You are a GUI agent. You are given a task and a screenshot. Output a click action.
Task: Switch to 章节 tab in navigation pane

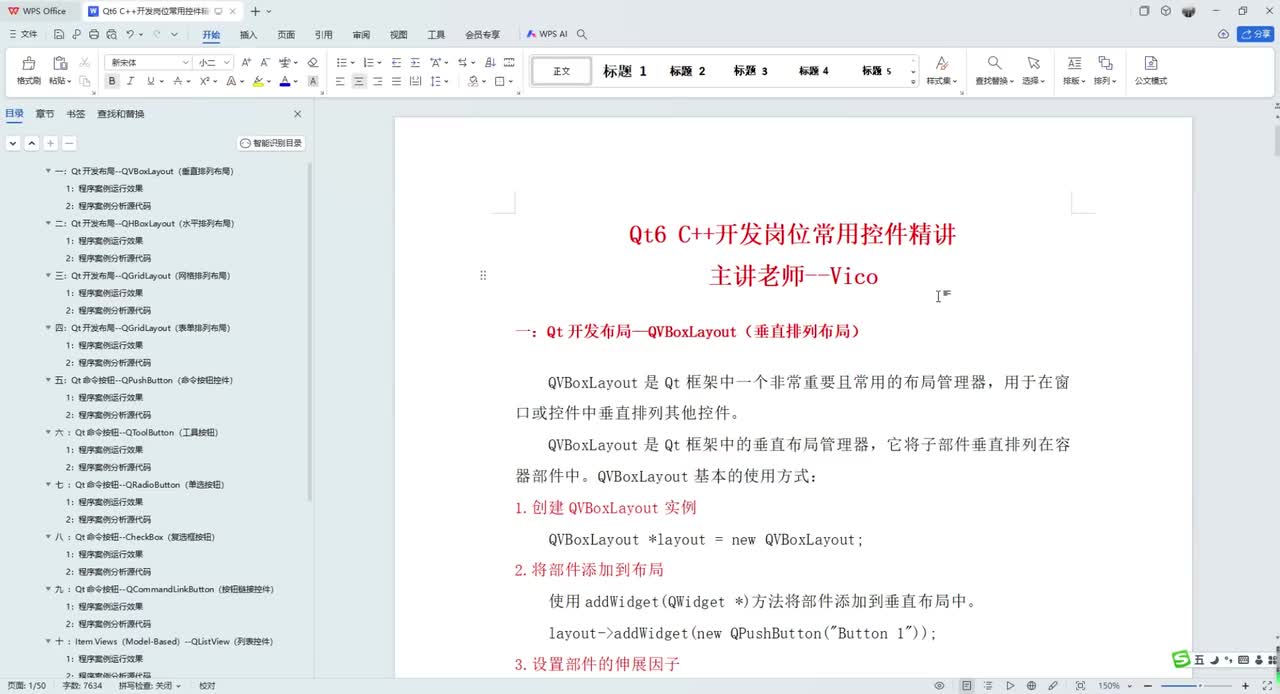(45, 114)
